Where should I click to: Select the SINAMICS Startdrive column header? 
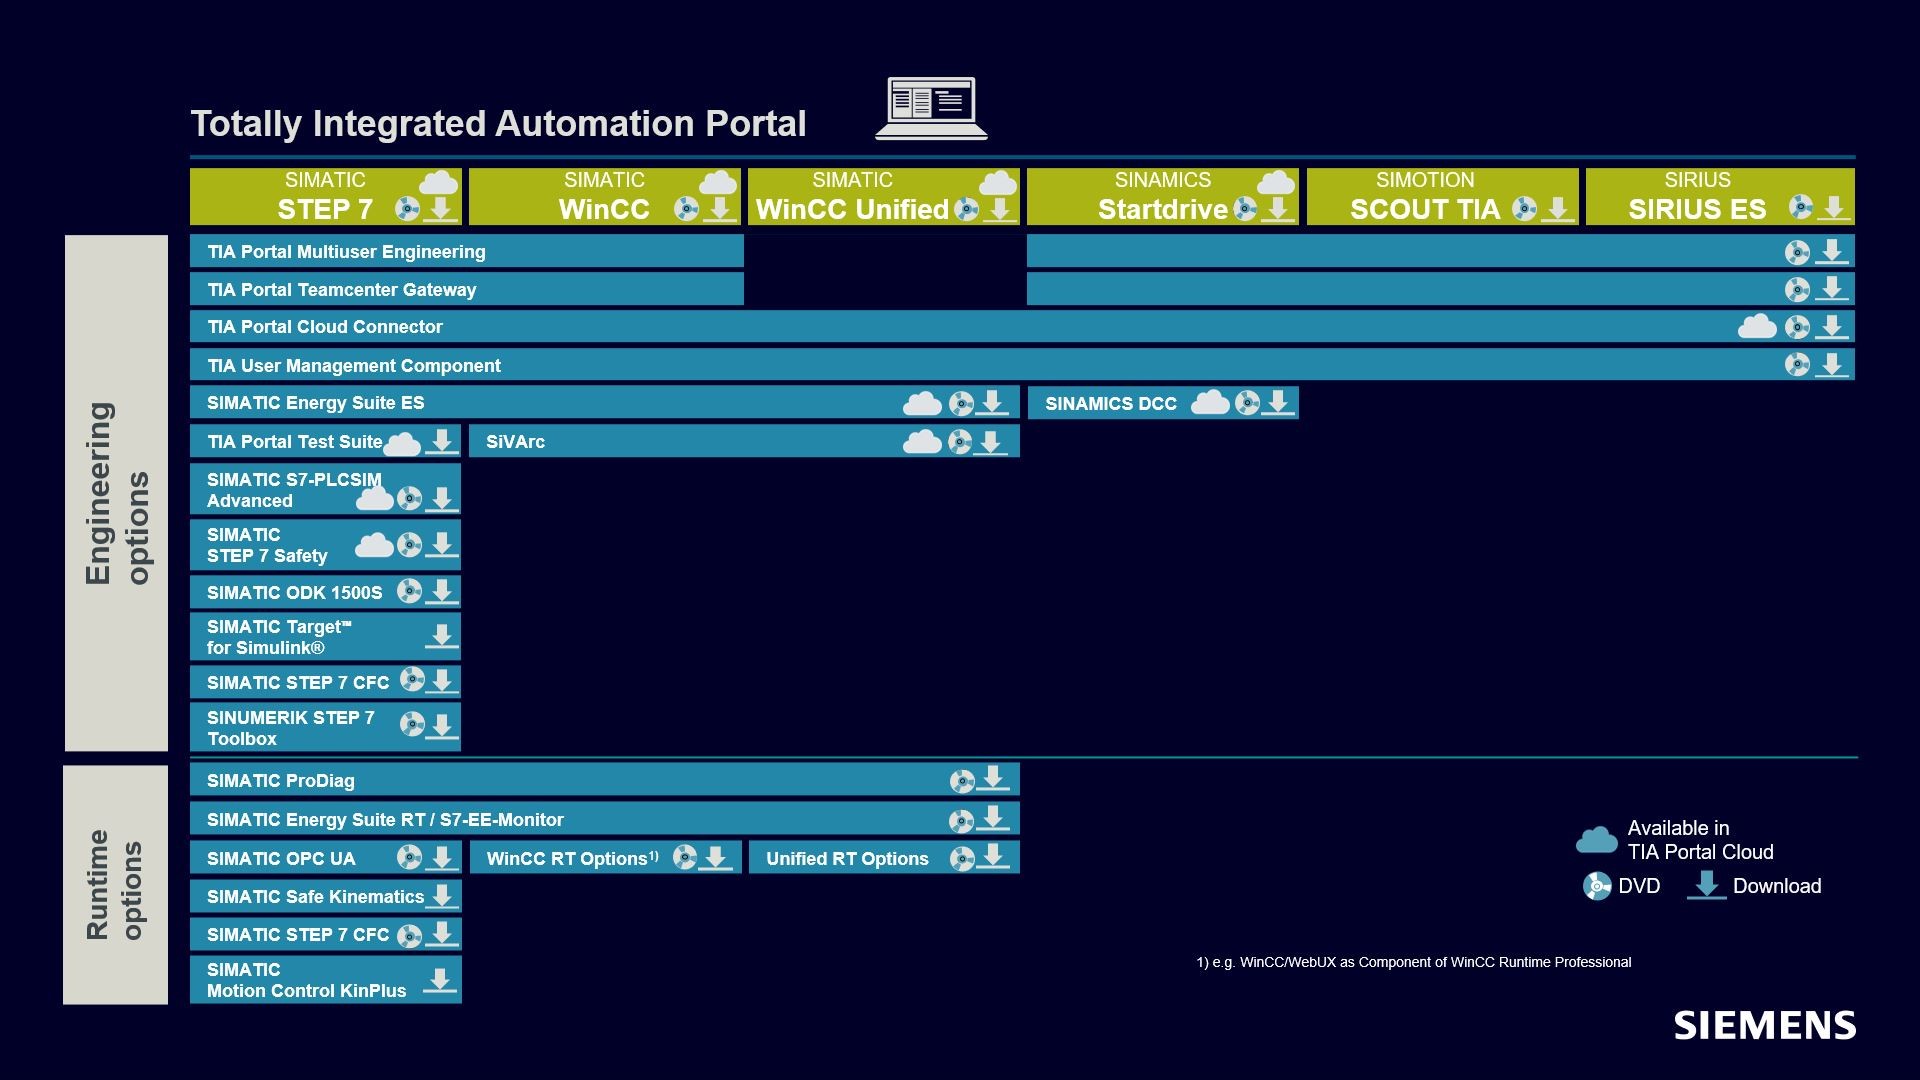[1163, 196]
